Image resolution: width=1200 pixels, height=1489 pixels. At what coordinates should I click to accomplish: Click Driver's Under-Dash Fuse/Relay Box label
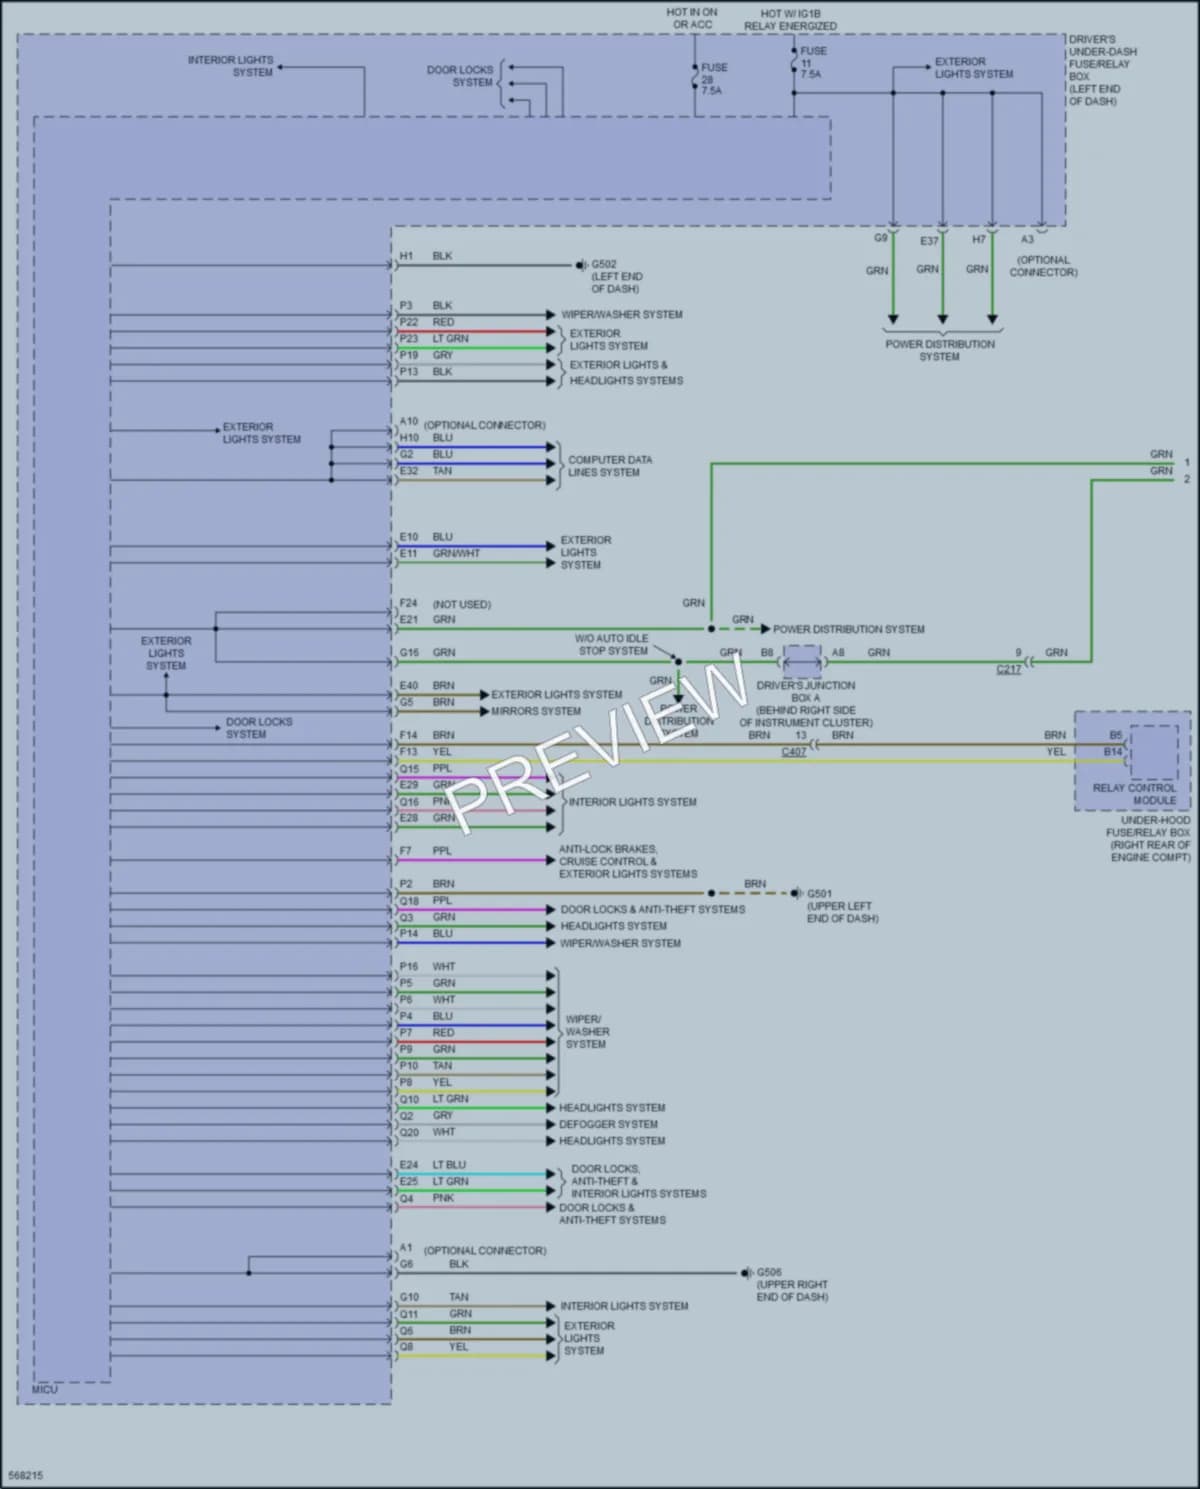pyautogui.click(x=1103, y=71)
